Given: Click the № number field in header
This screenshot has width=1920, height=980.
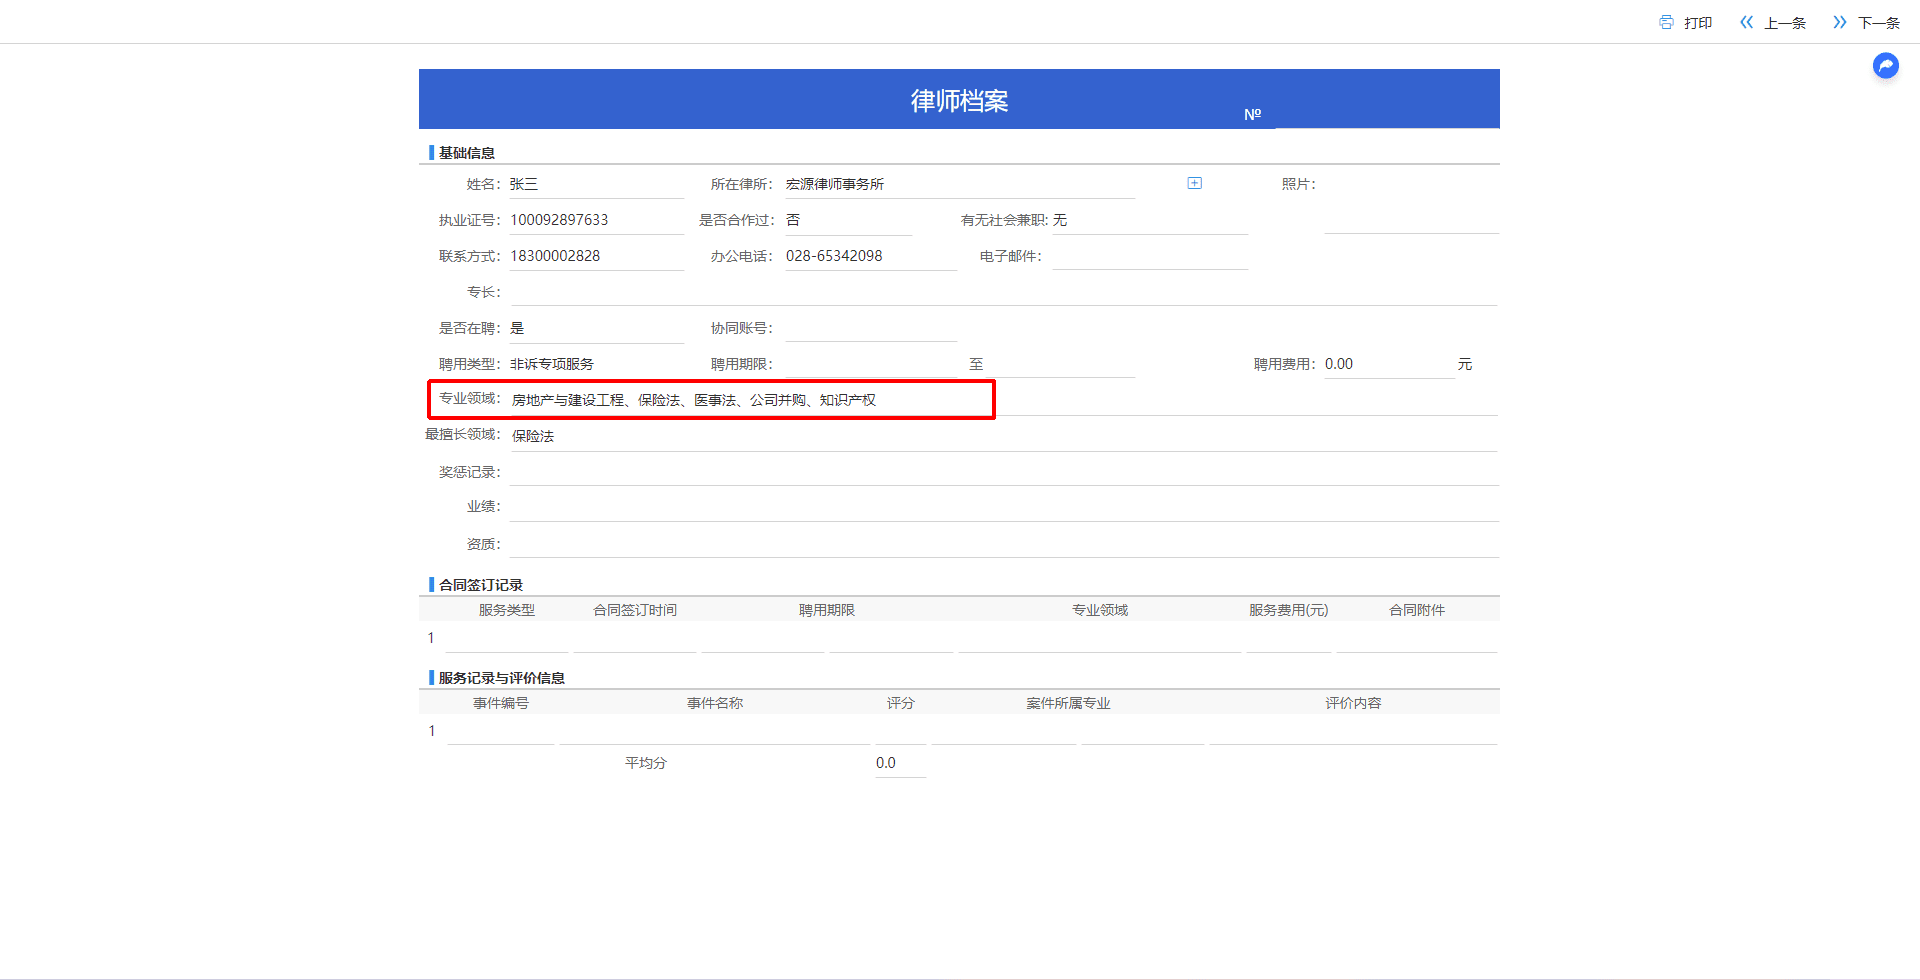Looking at the screenshot, I should pyautogui.click(x=1387, y=114).
